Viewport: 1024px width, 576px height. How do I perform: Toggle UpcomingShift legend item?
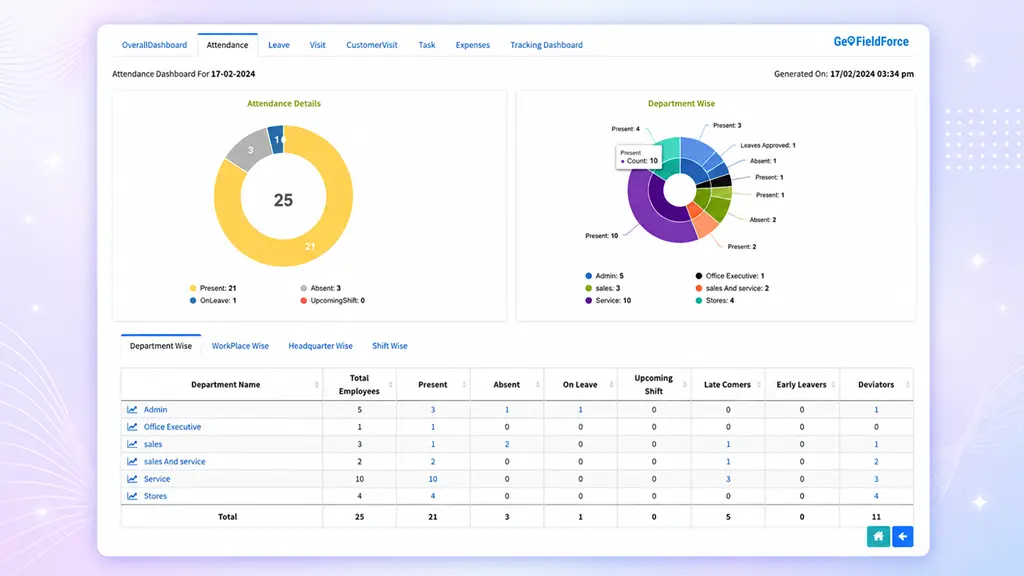coord(332,300)
